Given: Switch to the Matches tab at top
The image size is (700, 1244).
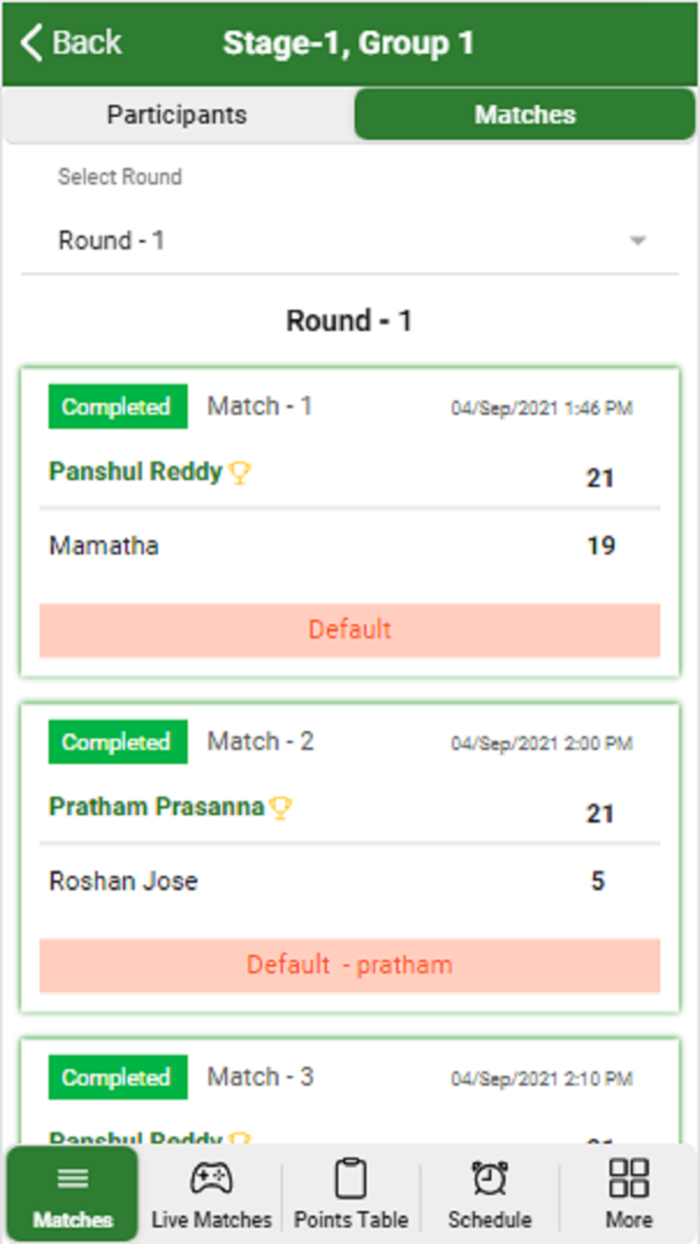Looking at the screenshot, I should [525, 115].
